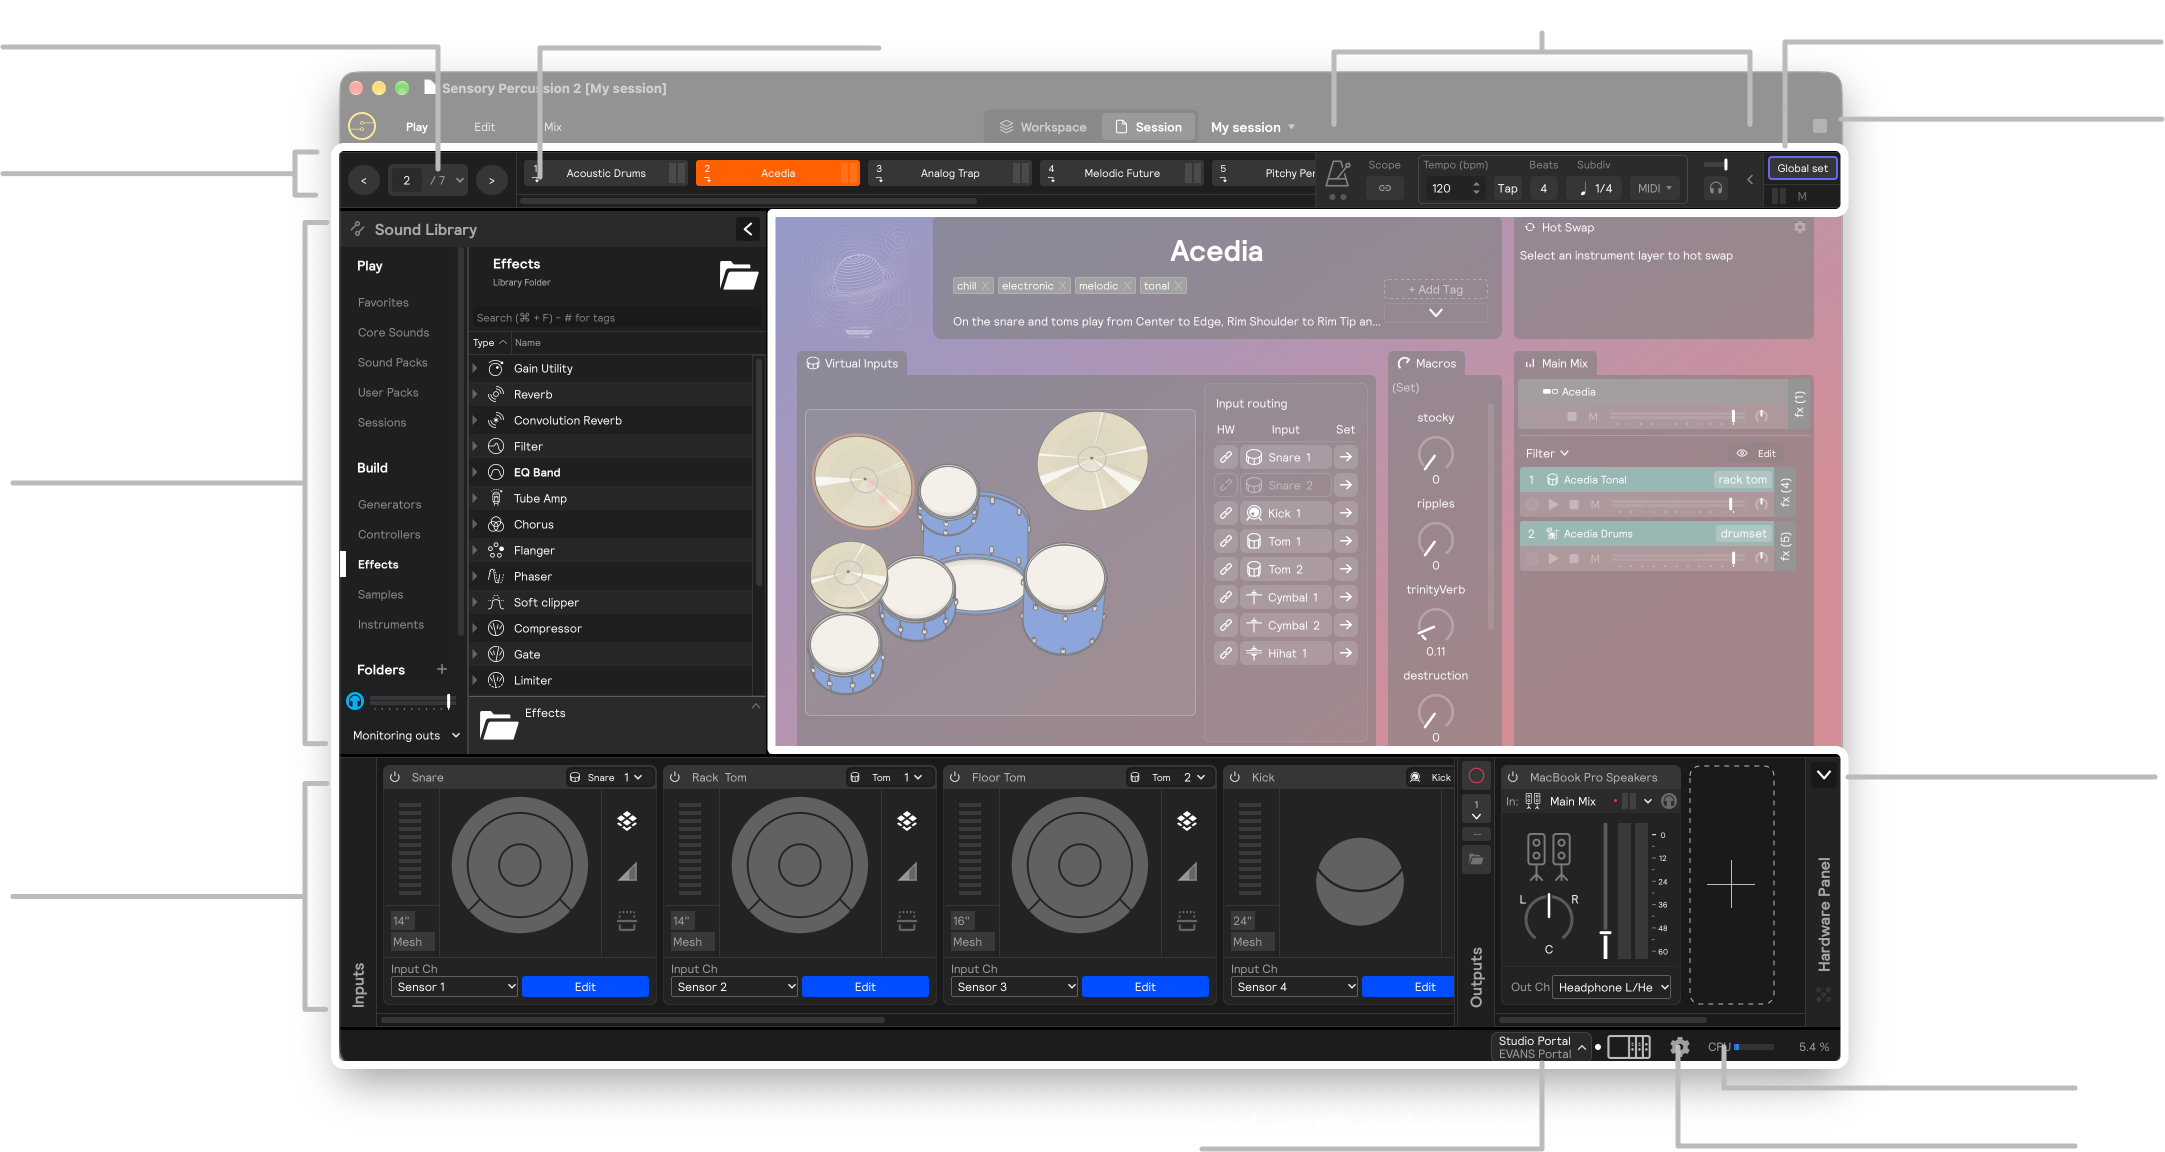Click the metronome icon
Viewport: 2165px width, 1152px height.
(1337, 174)
